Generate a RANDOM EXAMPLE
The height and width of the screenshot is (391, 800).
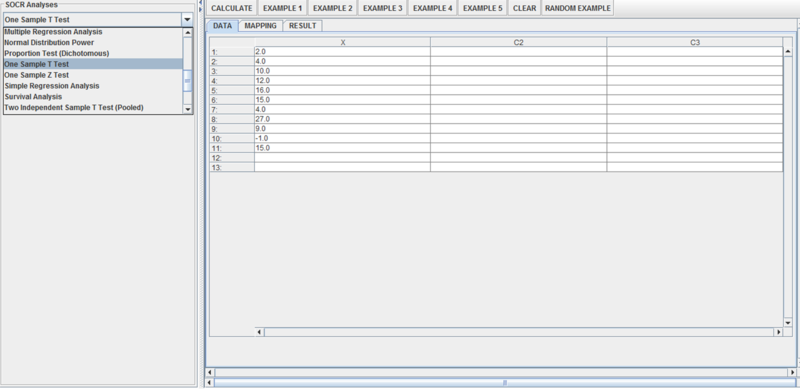[x=578, y=9]
